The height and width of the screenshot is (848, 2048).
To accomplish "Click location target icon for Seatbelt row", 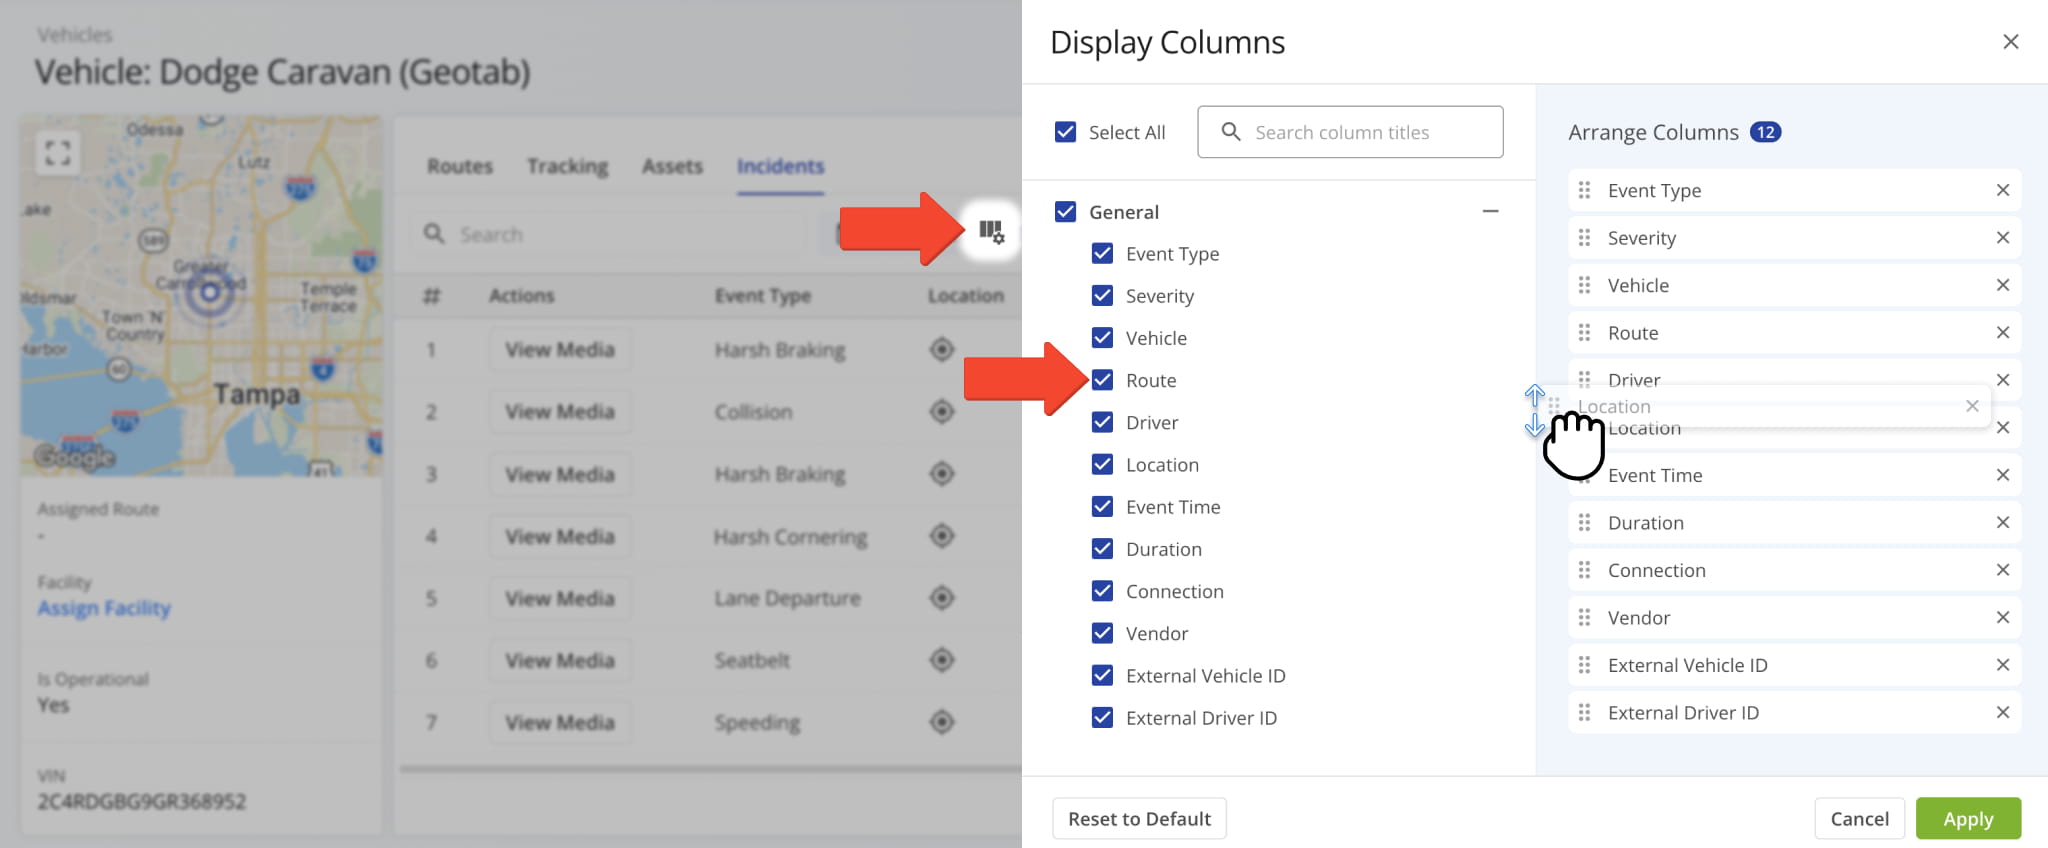I will coord(941,660).
